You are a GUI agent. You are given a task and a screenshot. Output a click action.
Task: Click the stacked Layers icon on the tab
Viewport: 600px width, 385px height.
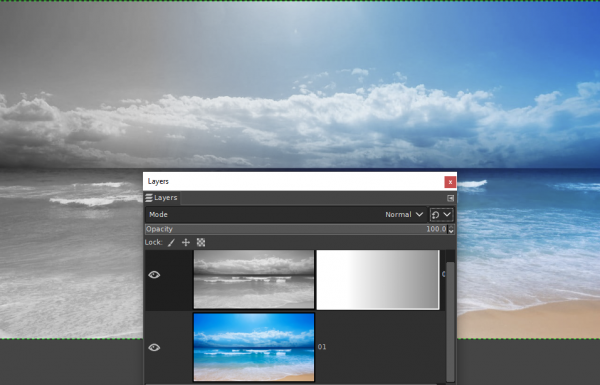tap(149, 198)
